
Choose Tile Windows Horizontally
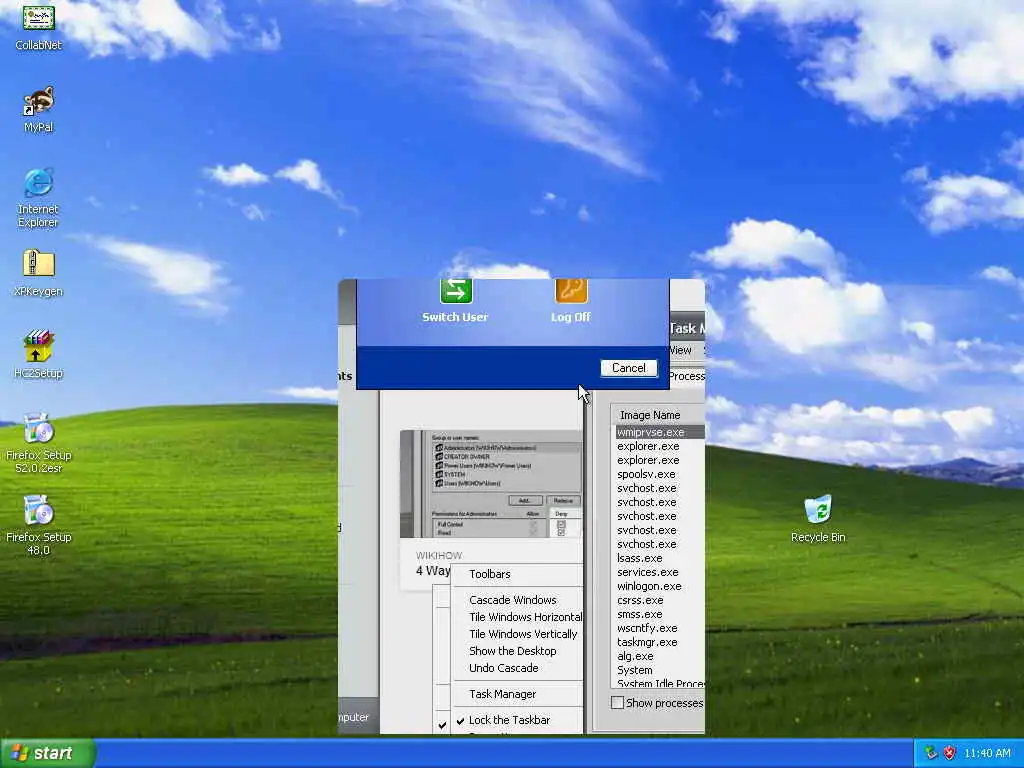(x=517, y=616)
